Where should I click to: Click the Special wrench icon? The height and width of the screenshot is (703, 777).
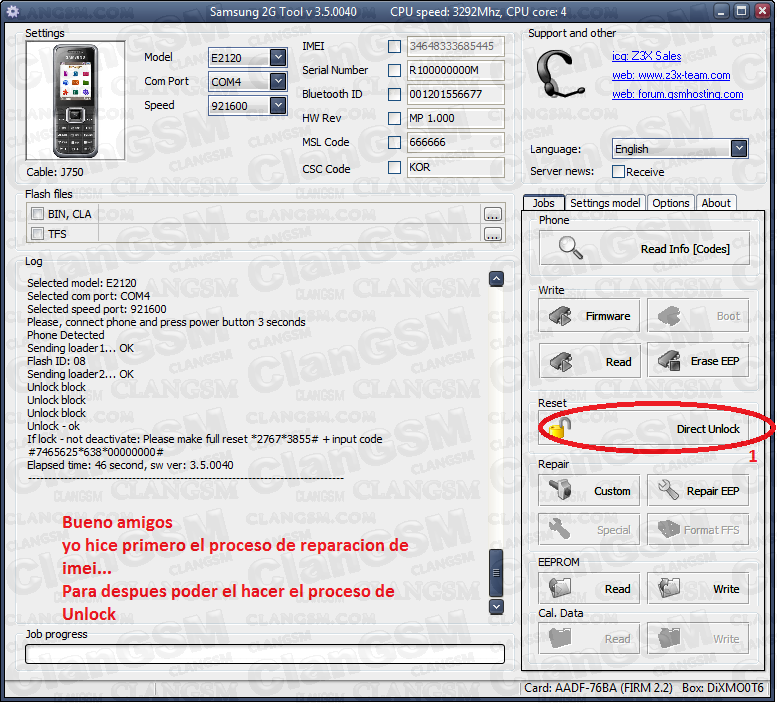pos(560,529)
